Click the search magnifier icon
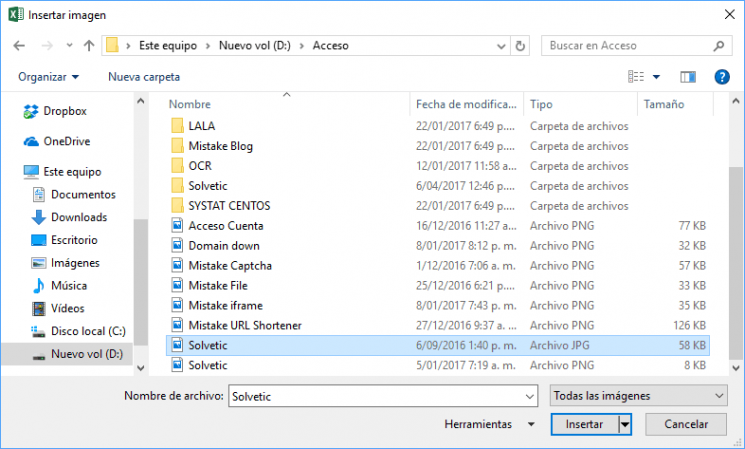Screen dimensions: 745x449 point(719,46)
